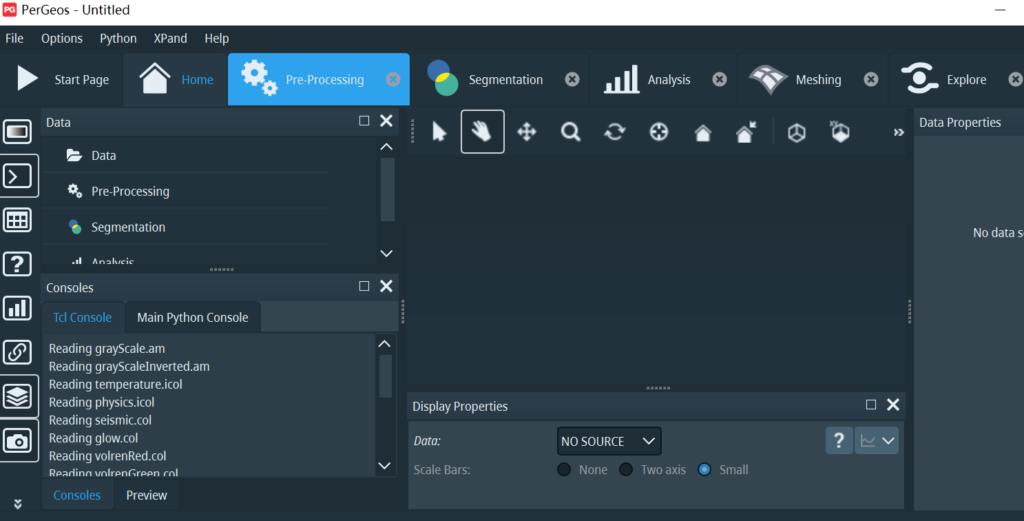
Task: Expand the left sidebar double chevron
Action: pos(18,504)
